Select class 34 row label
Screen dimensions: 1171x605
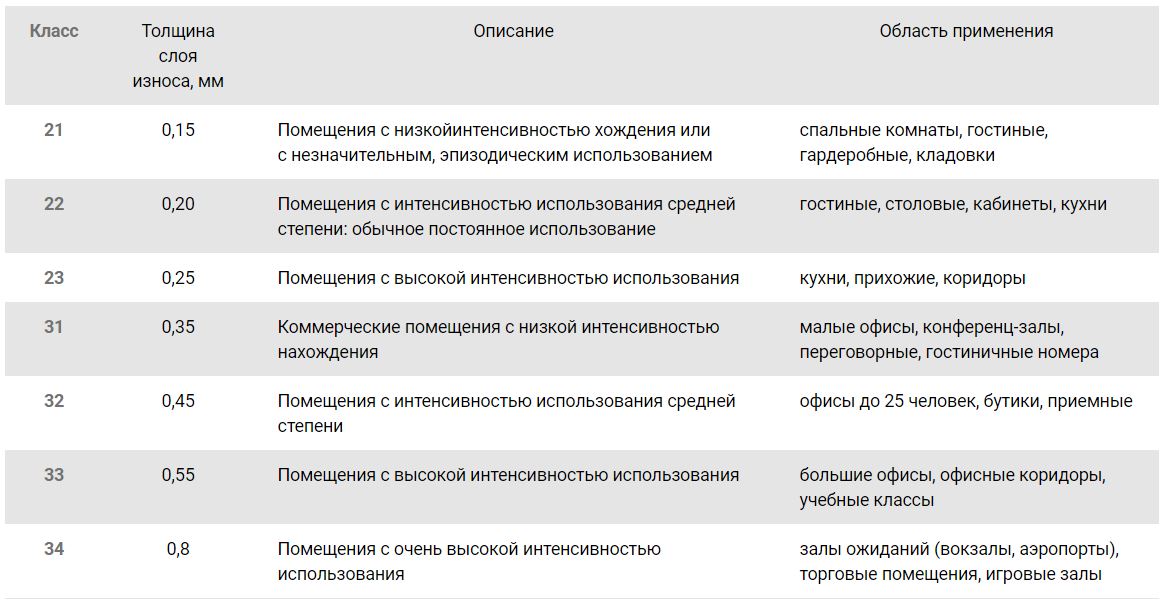pyautogui.click(x=54, y=549)
